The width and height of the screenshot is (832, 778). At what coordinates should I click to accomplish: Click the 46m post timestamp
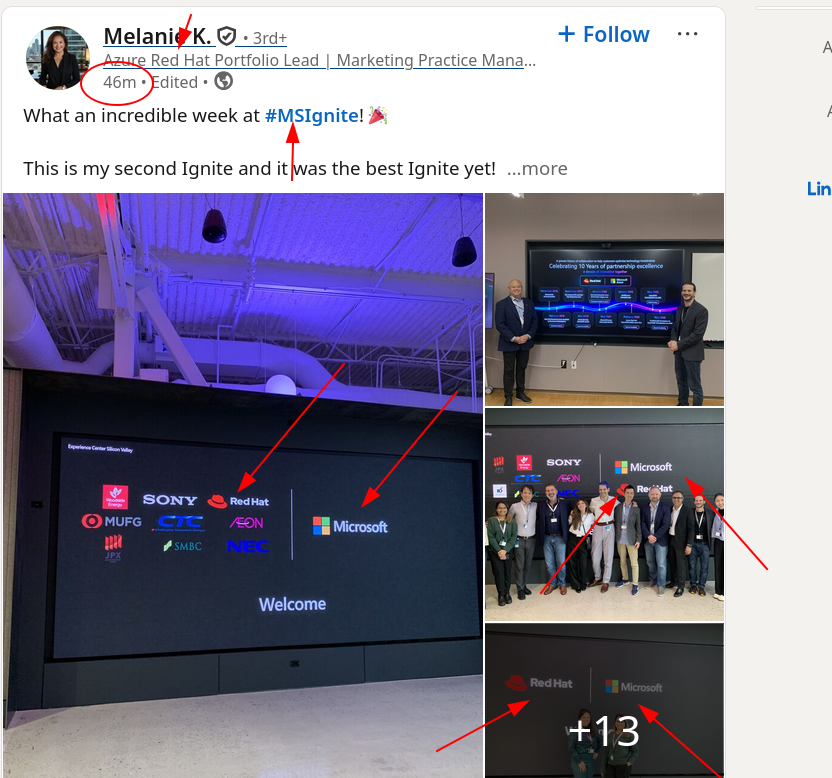119,82
